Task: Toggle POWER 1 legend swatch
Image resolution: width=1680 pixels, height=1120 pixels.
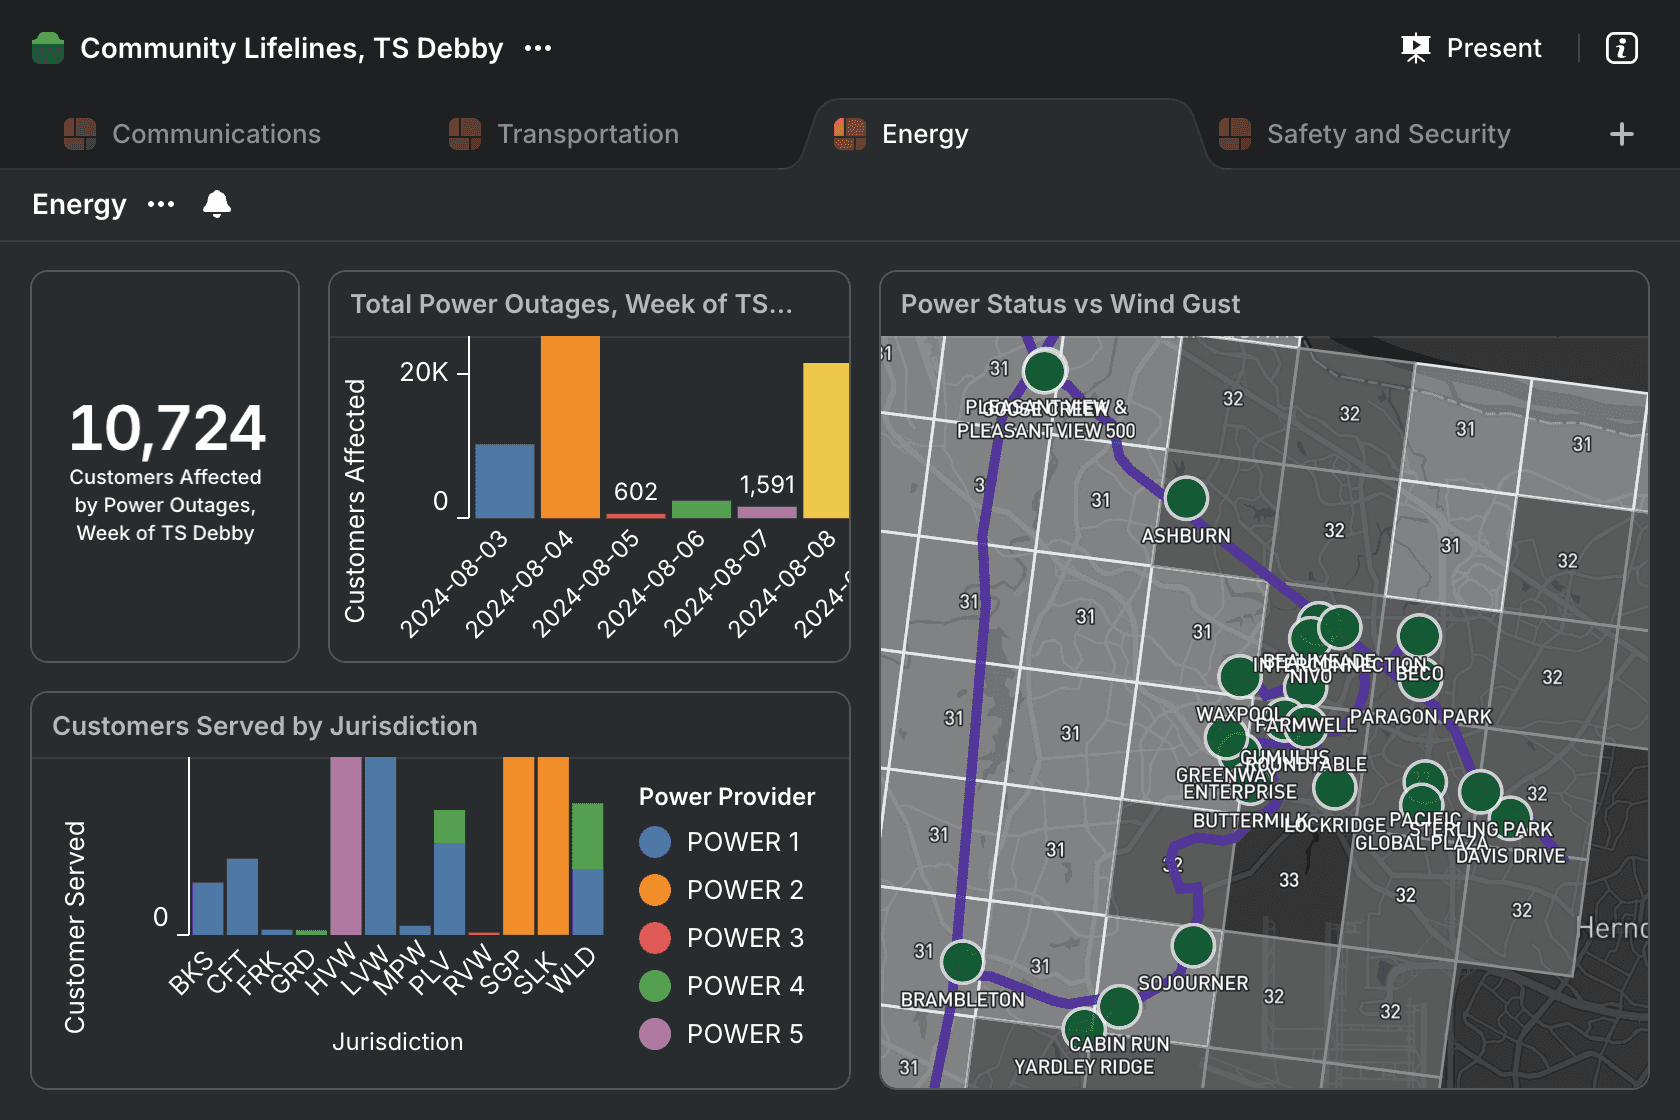Action: [655, 842]
